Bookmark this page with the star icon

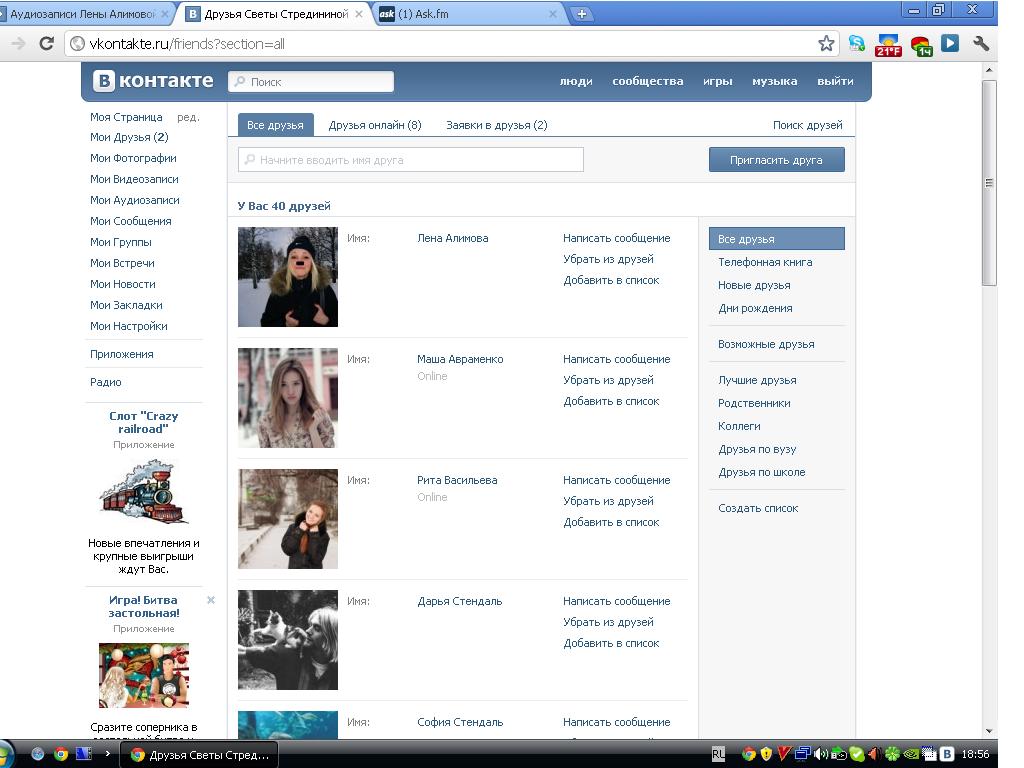[826, 44]
